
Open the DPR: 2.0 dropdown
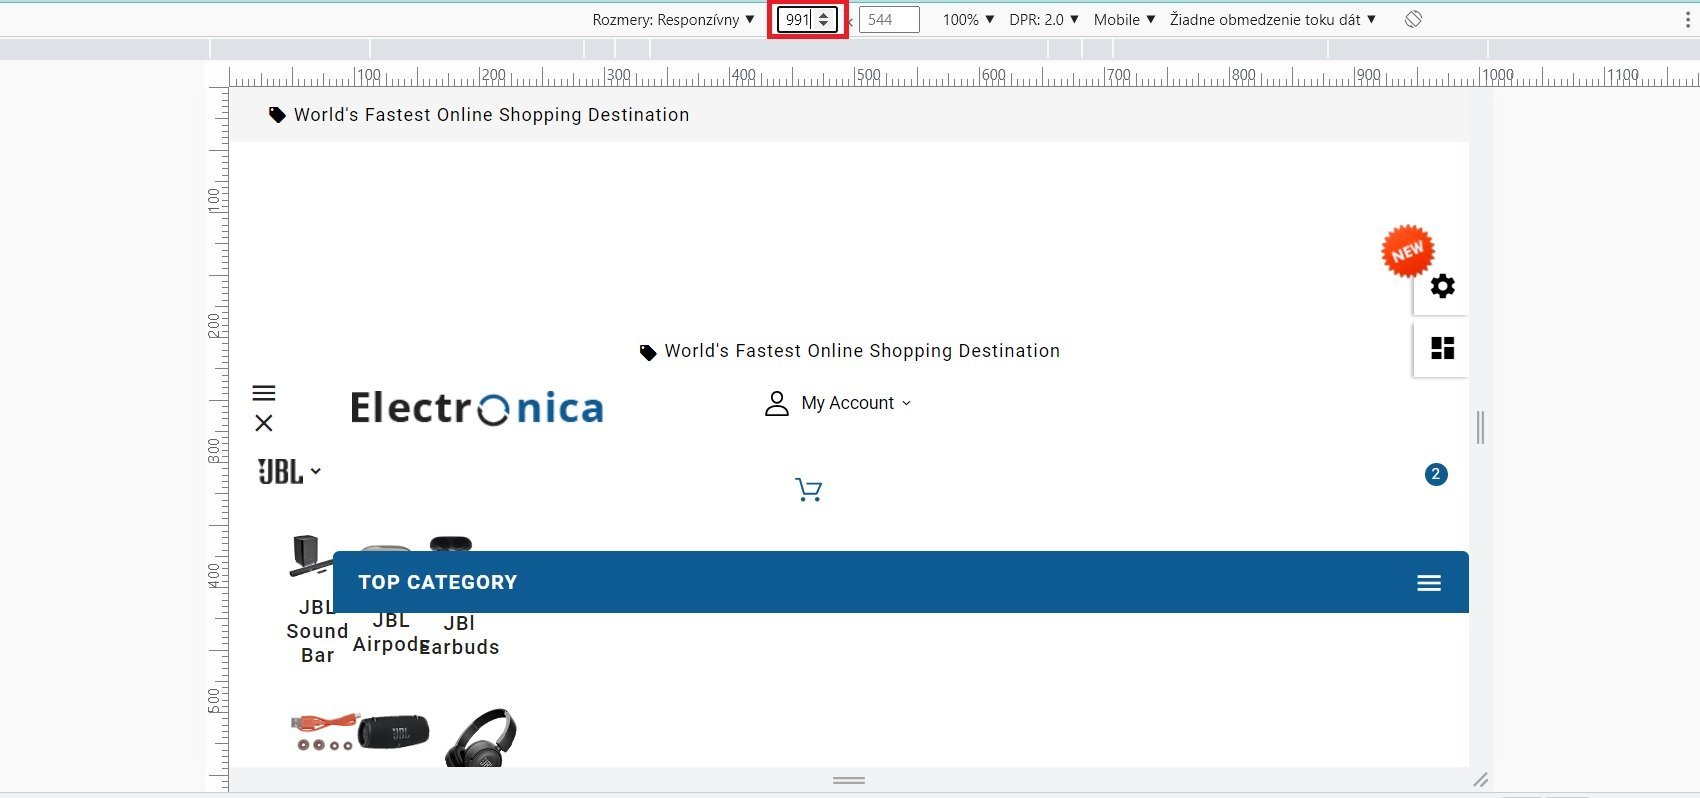pos(1044,19)
